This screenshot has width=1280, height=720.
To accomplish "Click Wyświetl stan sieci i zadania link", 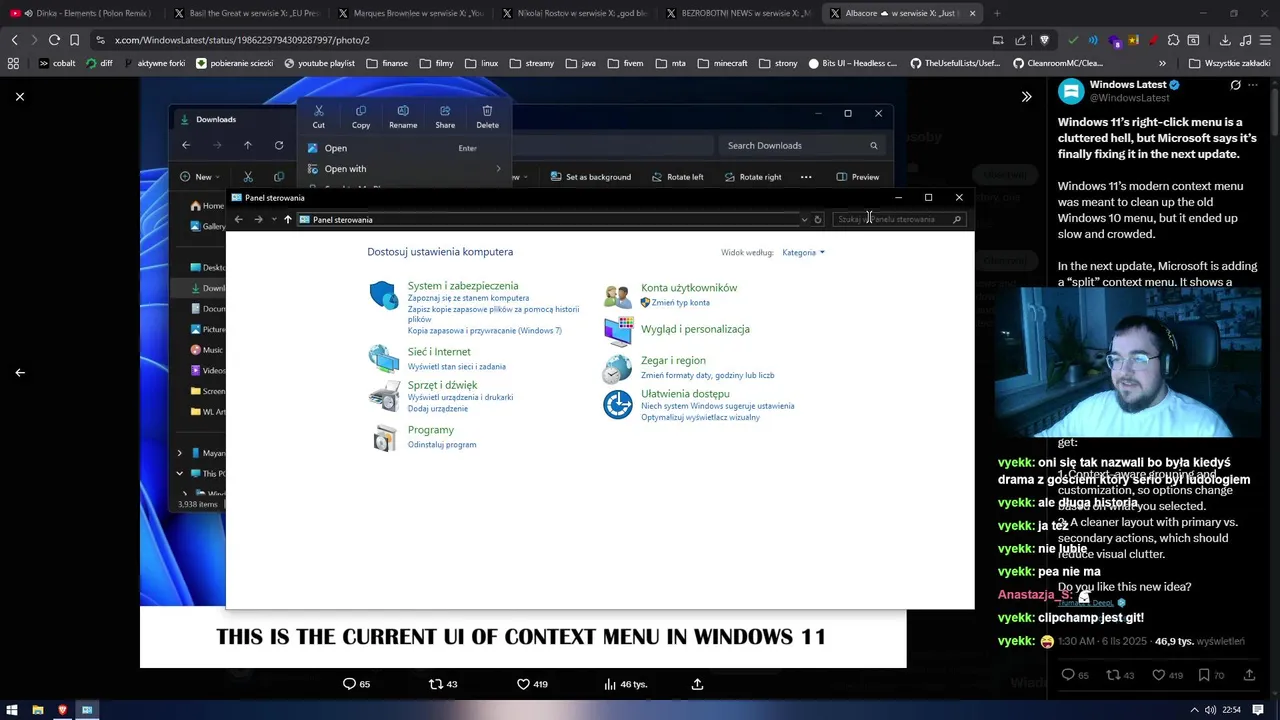I will click(456, 366).
